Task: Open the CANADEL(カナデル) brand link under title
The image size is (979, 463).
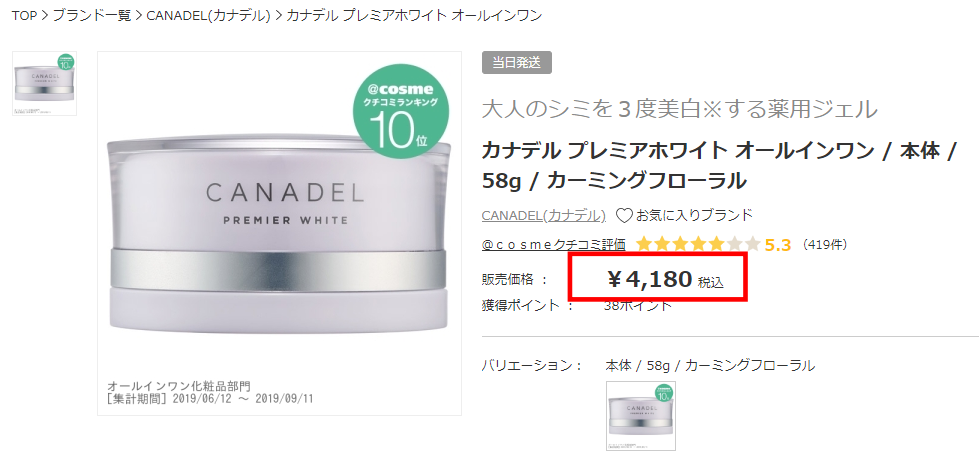Action: tap(544, 216)
